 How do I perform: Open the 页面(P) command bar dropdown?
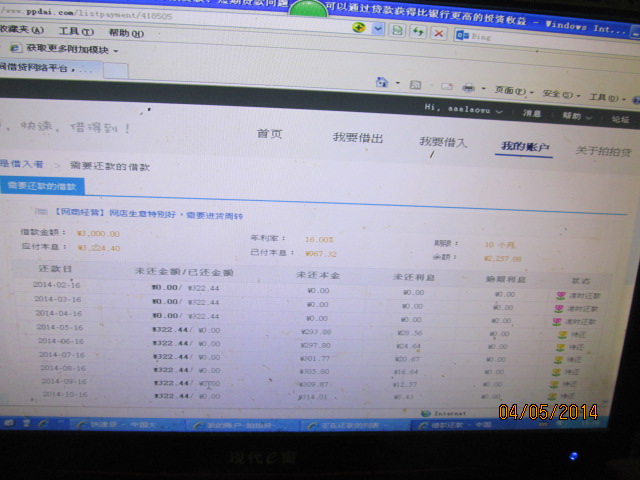(x=513, y=91)
